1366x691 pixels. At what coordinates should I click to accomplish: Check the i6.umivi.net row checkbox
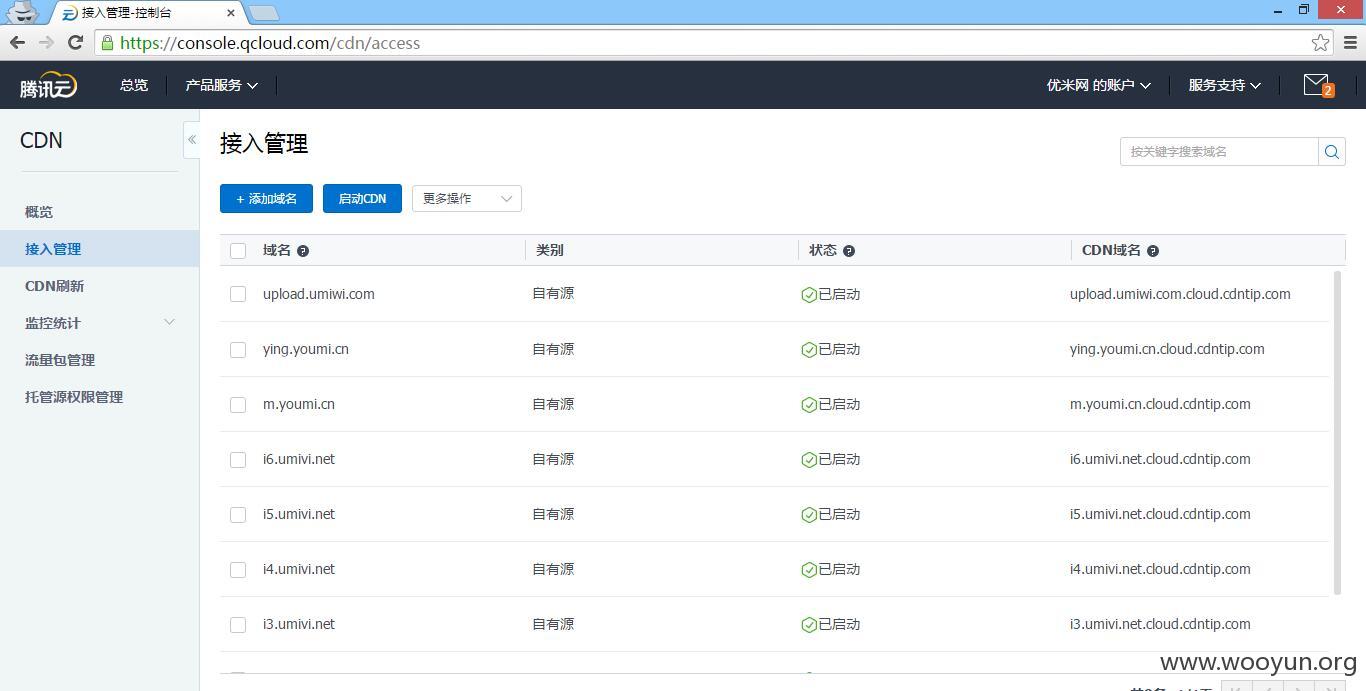(x=238, y=460)
